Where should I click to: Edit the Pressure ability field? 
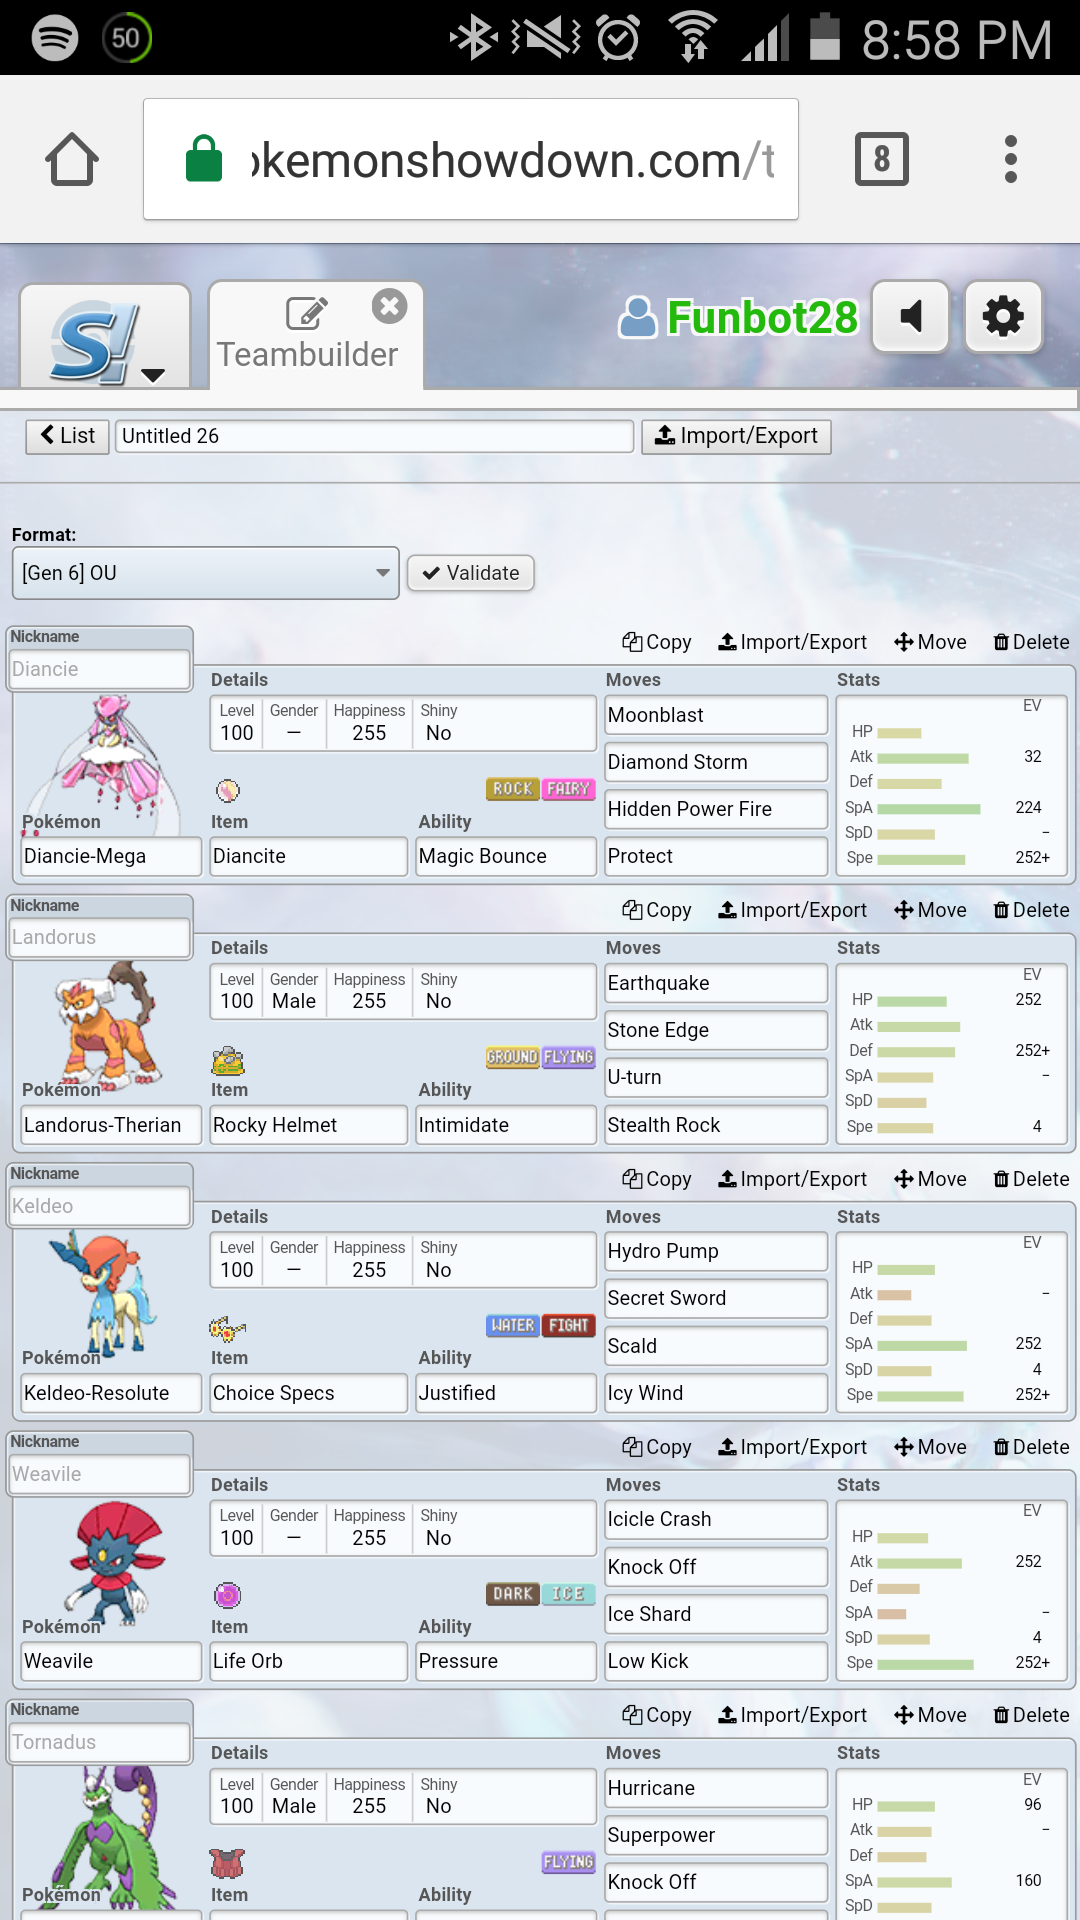point(506,1661)
